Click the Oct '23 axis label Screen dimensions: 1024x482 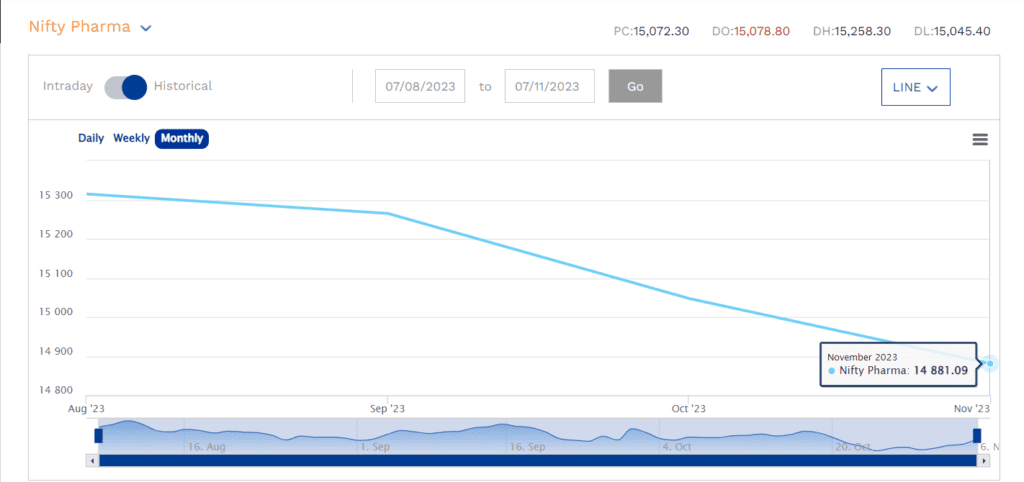tap(689, 408)
